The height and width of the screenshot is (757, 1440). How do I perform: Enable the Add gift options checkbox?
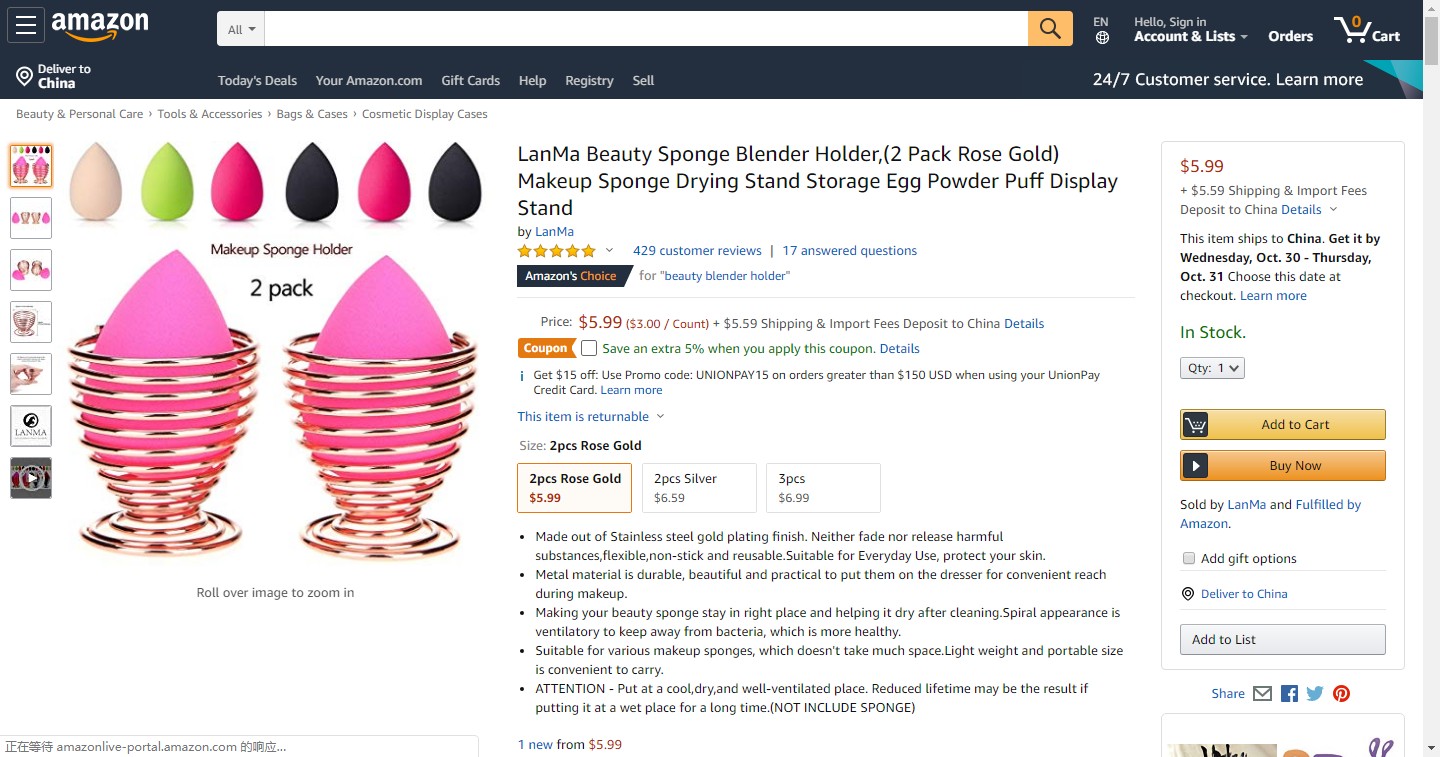[x=1189, y=558]
